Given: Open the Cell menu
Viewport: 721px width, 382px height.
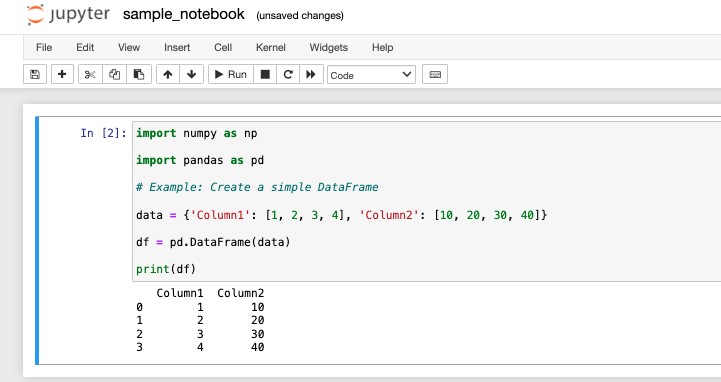Looking at the screenshot, I should pos(223,47).
